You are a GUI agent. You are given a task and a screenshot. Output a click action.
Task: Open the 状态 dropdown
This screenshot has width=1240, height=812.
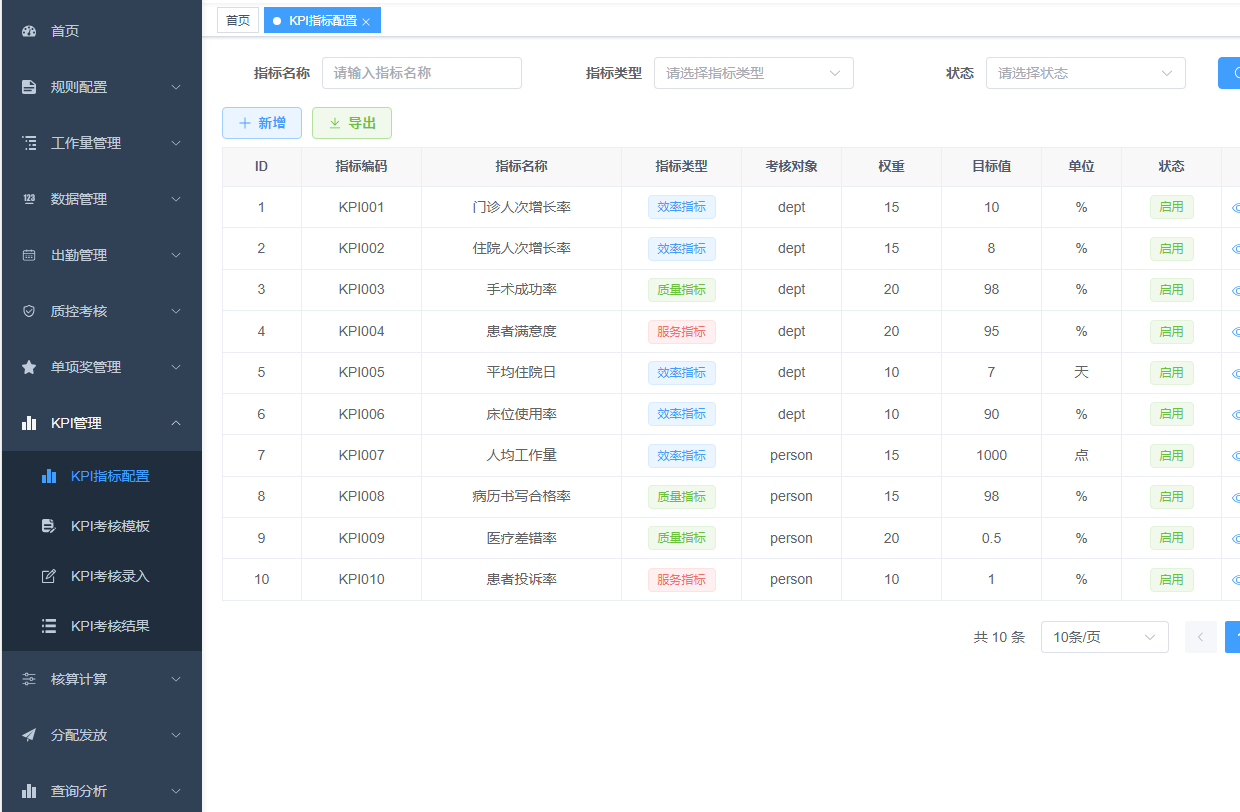pos(1086,73)
